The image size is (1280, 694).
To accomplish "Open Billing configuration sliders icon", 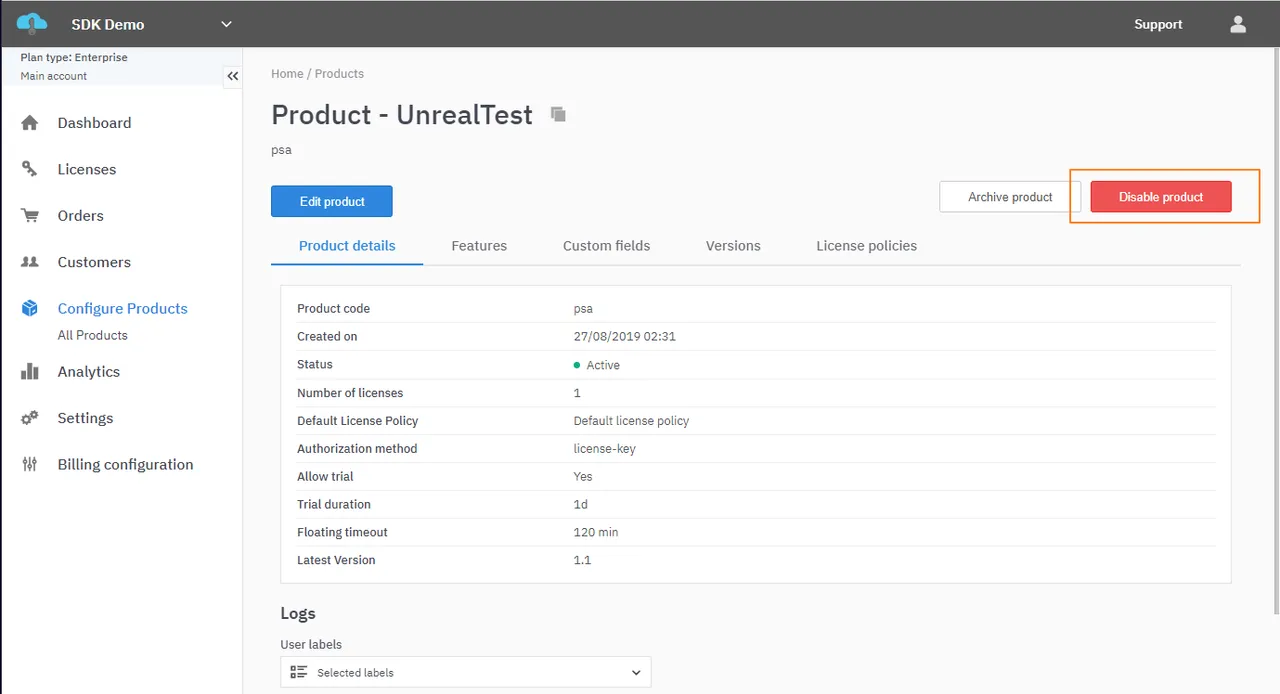I will click(29, 464).
